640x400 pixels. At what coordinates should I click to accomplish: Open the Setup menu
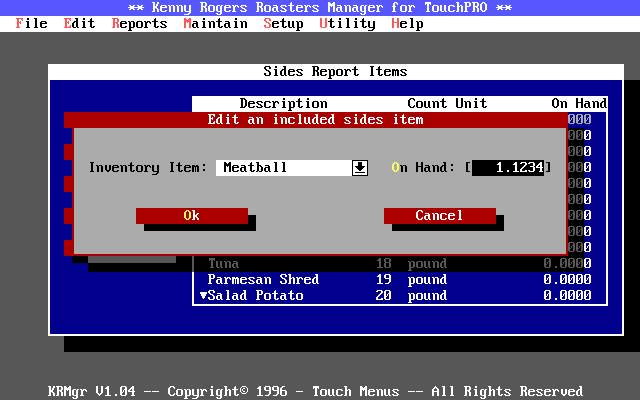click(x=283, y=24)
